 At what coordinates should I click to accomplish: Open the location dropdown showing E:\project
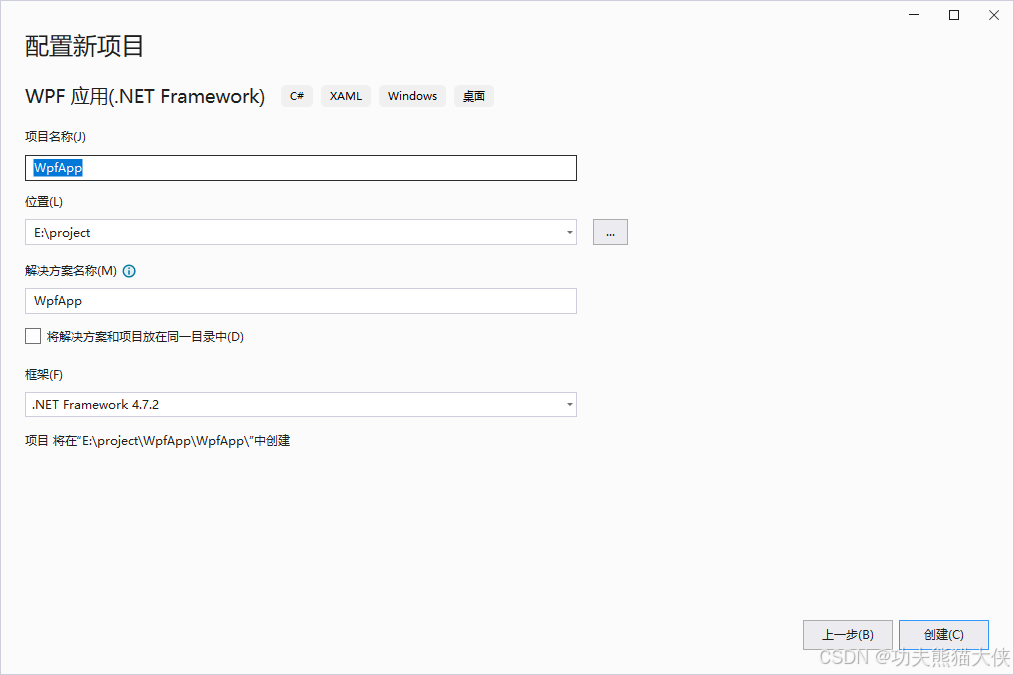coord(301,232)
